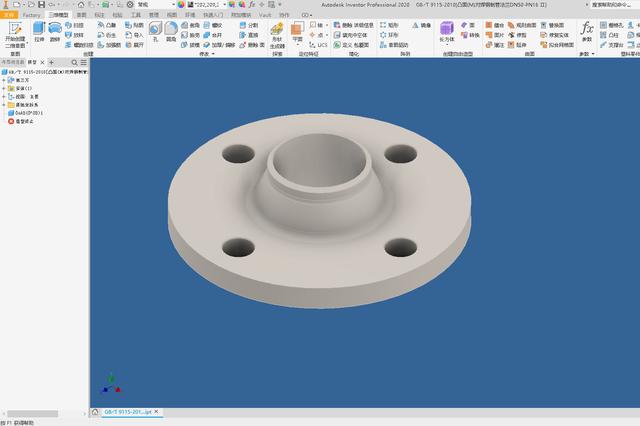Select the Coil (螺旋扫掠) tool
Screen dimensions: 640x426
pos(79,45)
